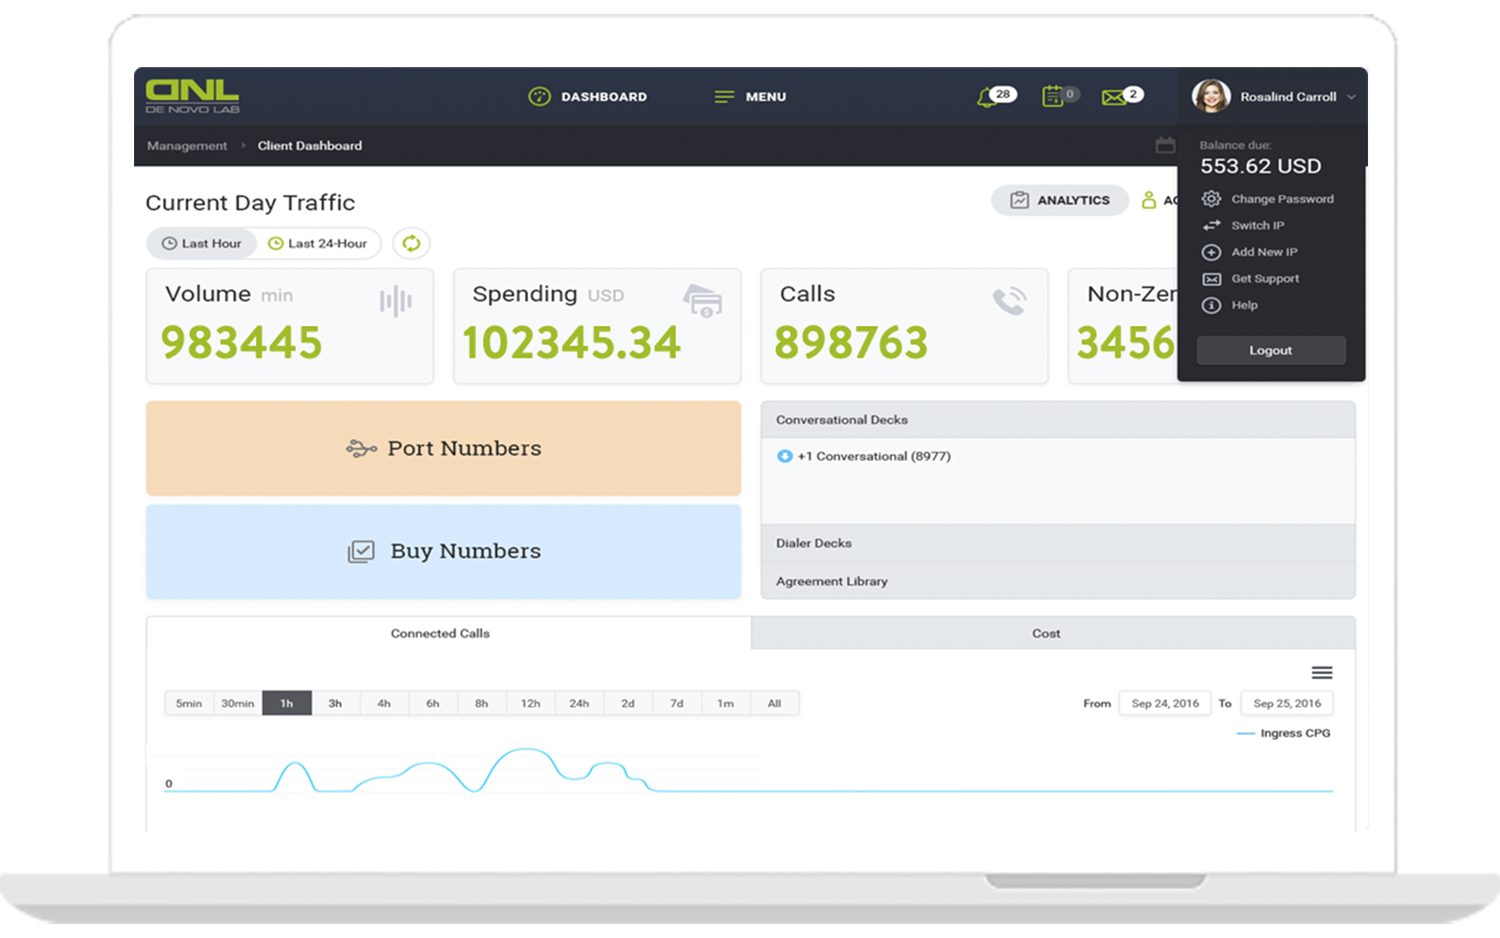Switch to the Connected Calls tab
Screen dimensions: 1500x938
[449, 633]
